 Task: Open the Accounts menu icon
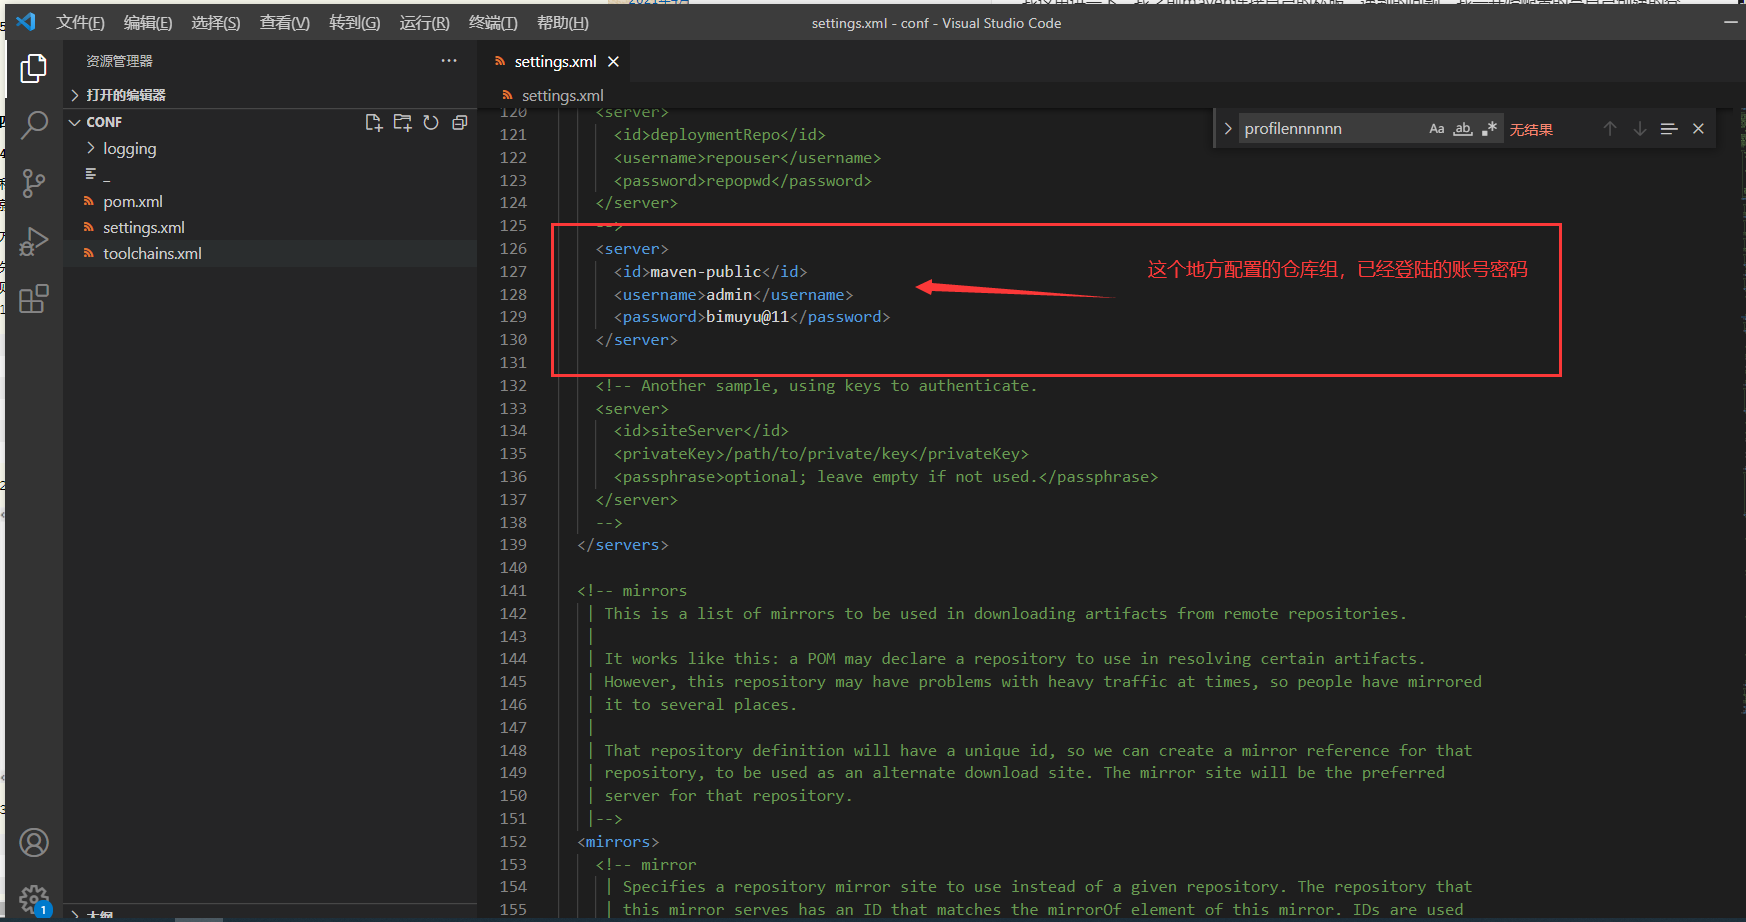[34, 843]
